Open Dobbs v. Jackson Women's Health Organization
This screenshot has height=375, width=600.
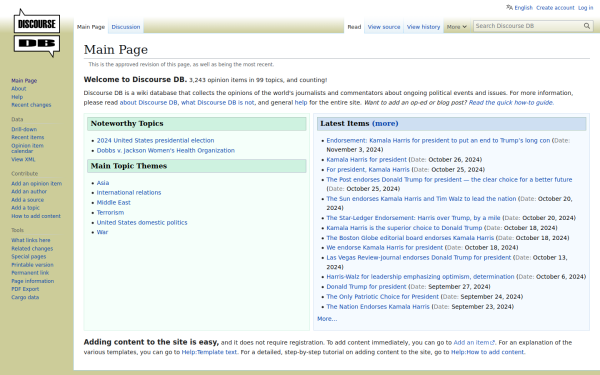166,150
